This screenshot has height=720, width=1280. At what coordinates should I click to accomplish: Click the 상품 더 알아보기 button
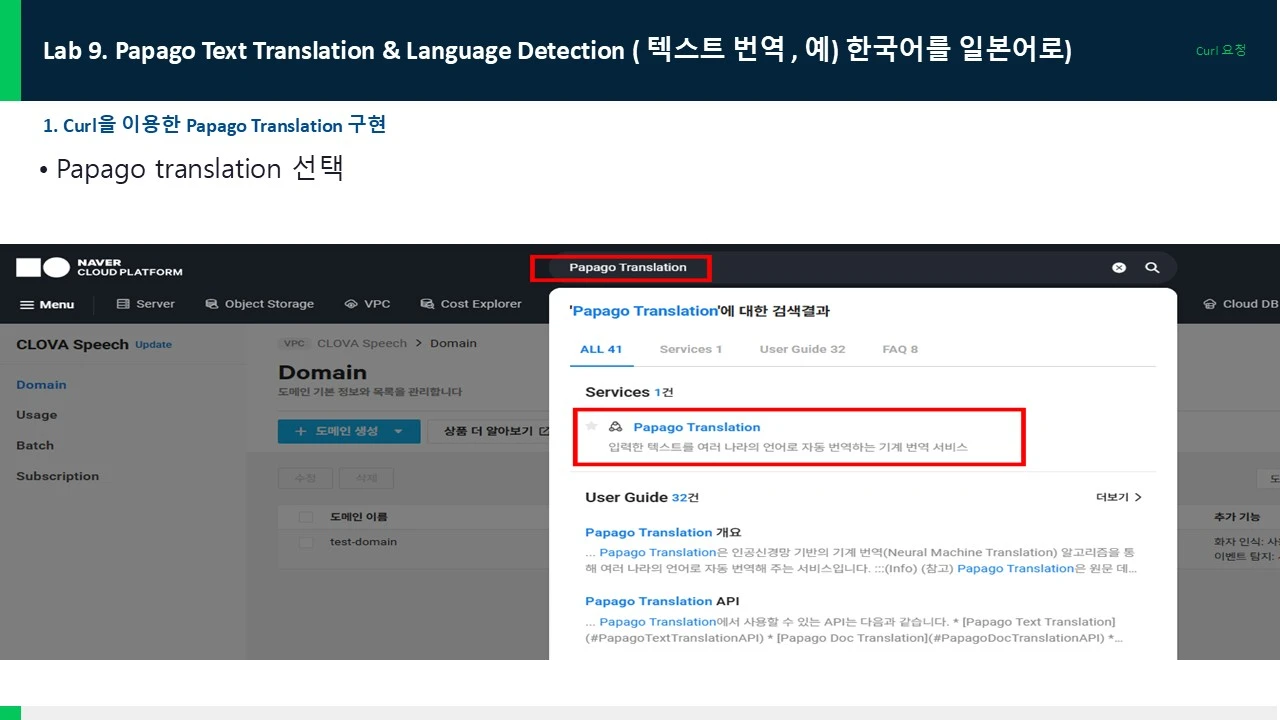[x=489, y=431]
